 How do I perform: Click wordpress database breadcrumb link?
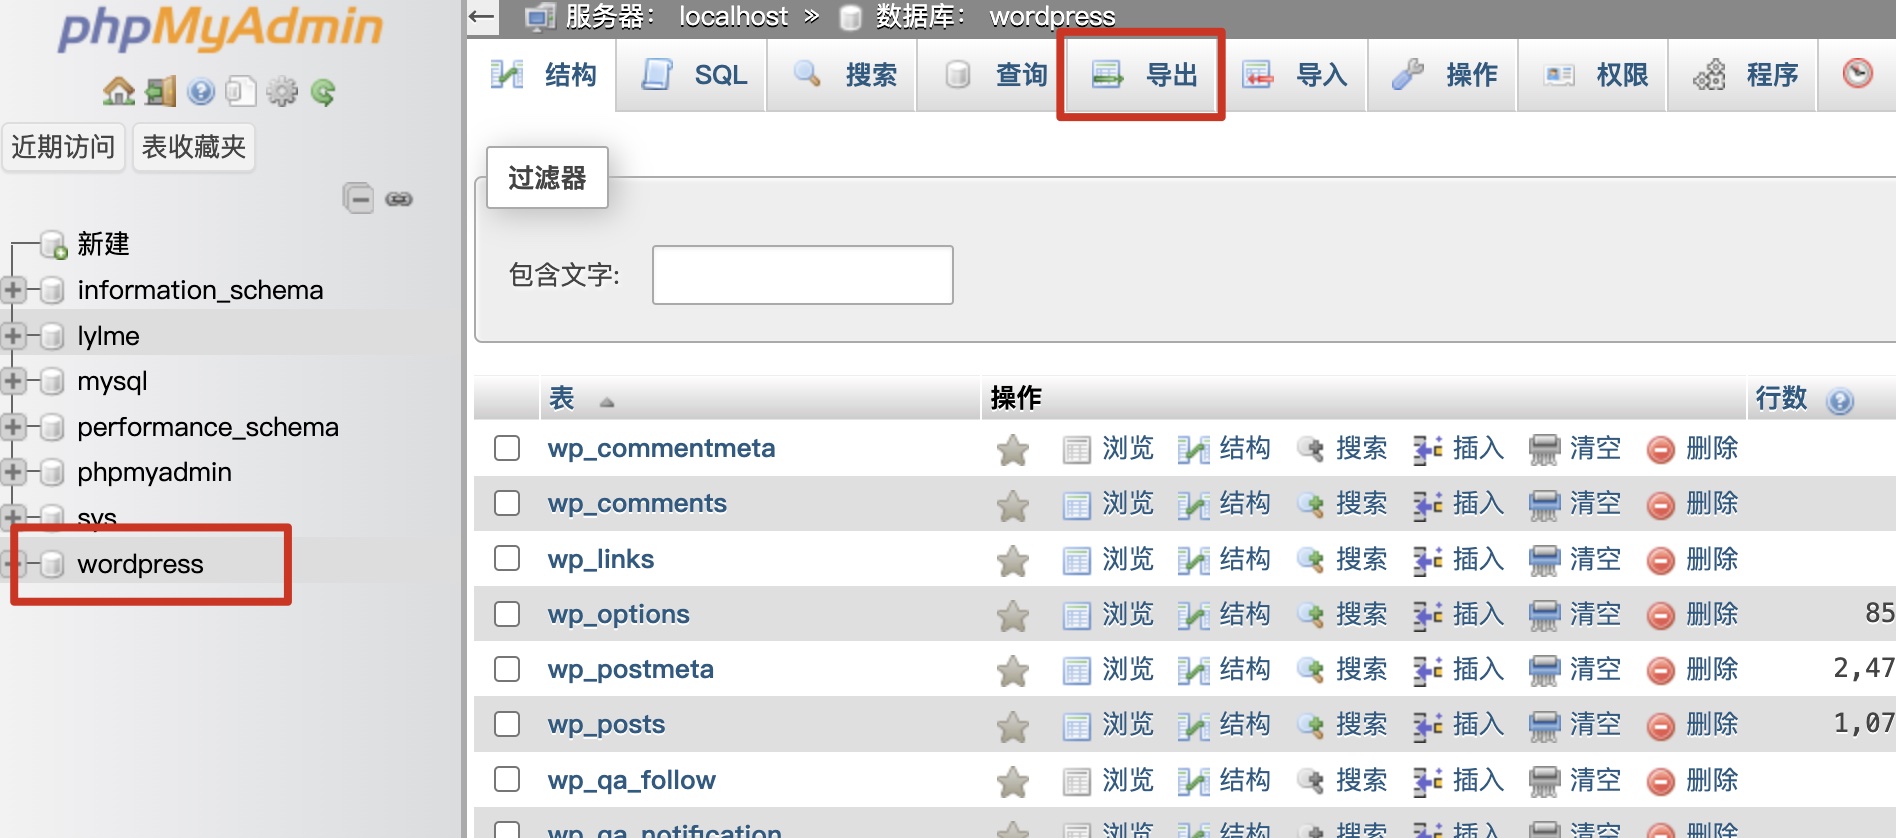1052,16
